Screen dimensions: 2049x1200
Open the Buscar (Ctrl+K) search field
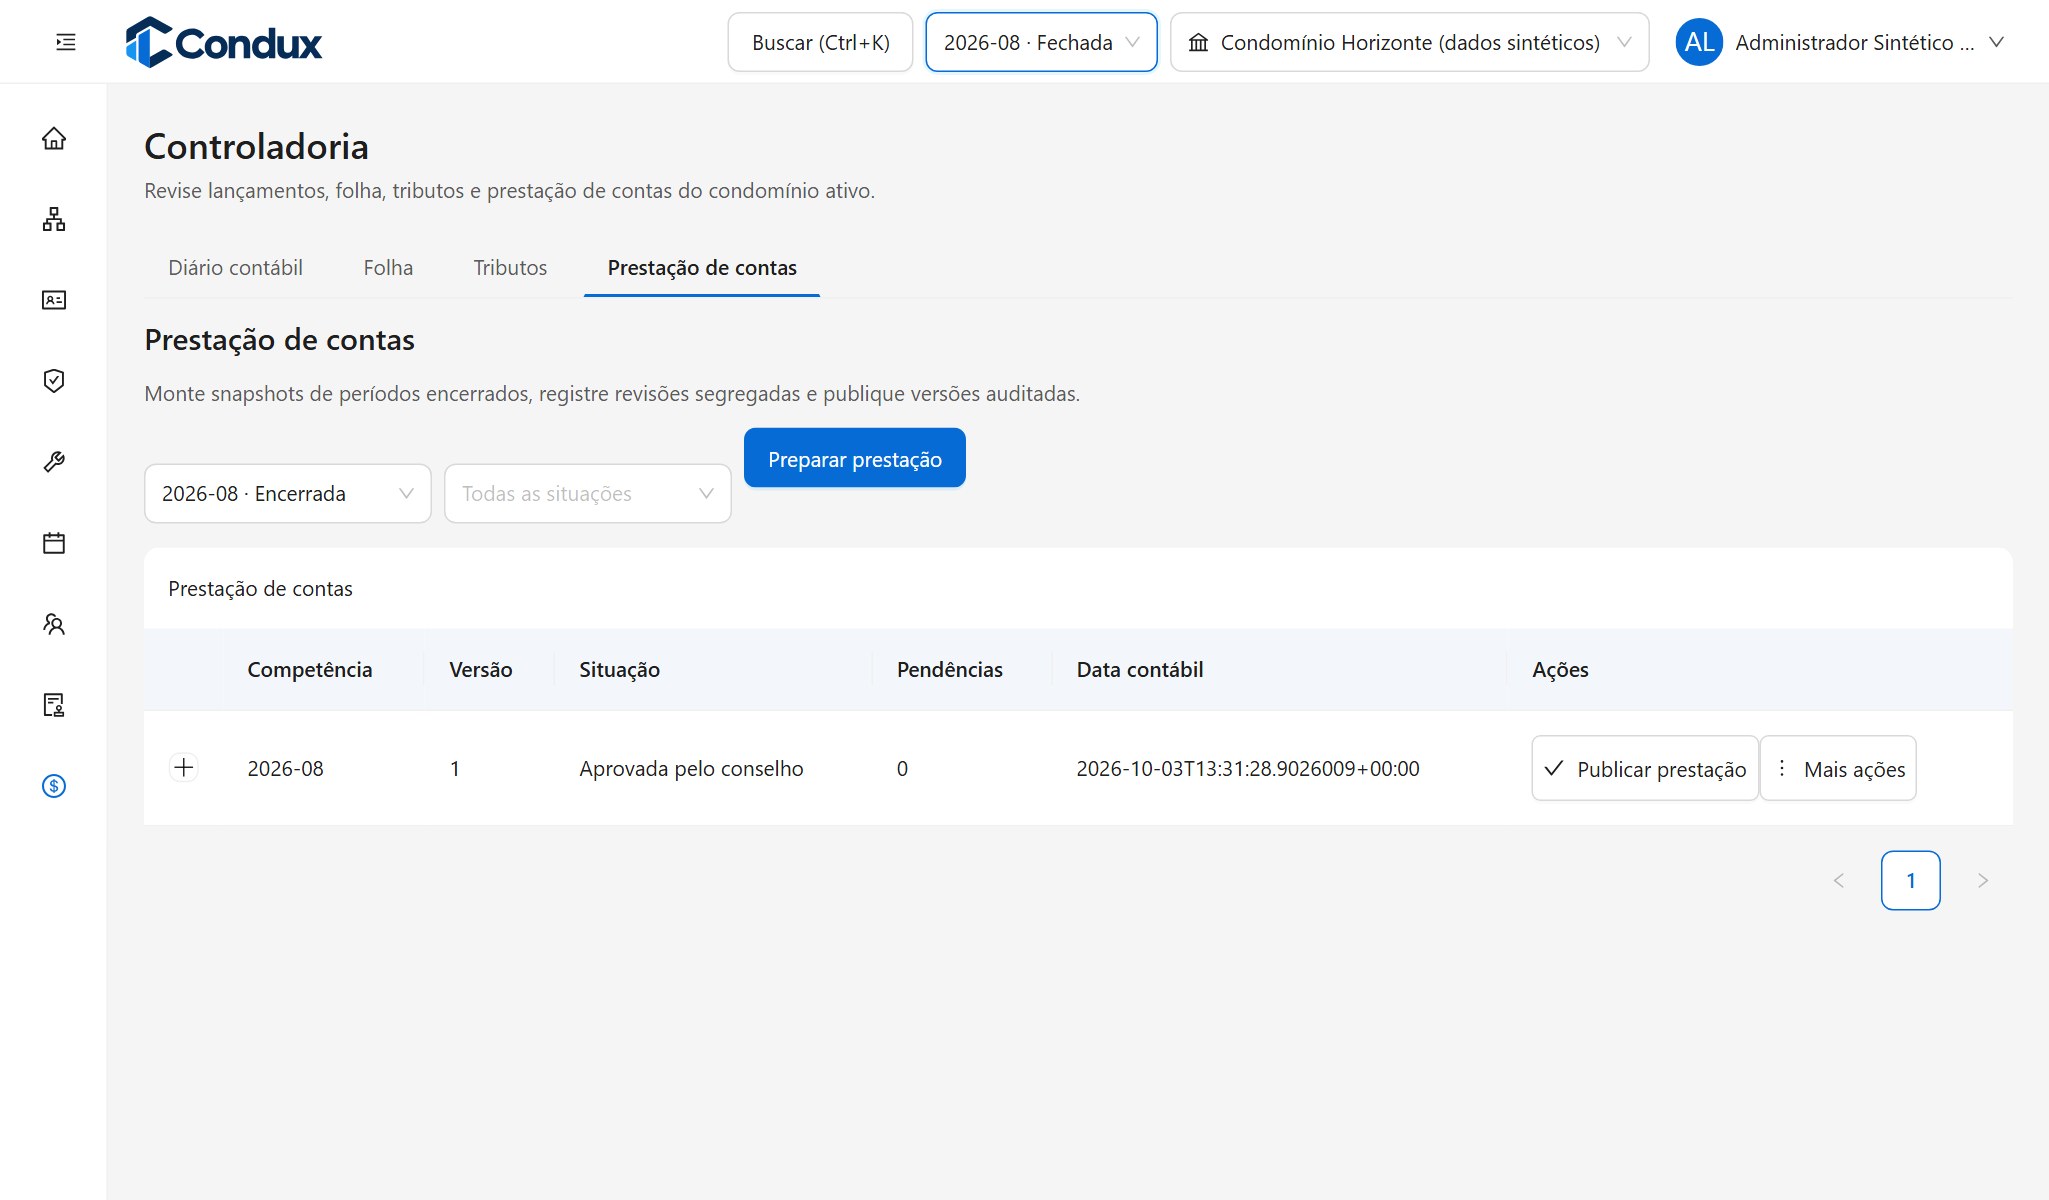(820, 42)
